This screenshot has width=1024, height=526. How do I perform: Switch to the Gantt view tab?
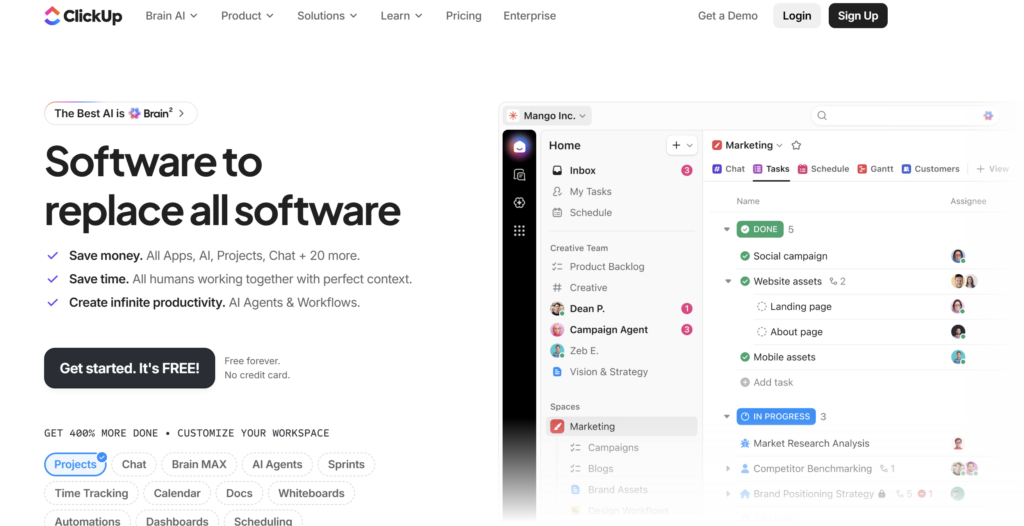(875, 169)
